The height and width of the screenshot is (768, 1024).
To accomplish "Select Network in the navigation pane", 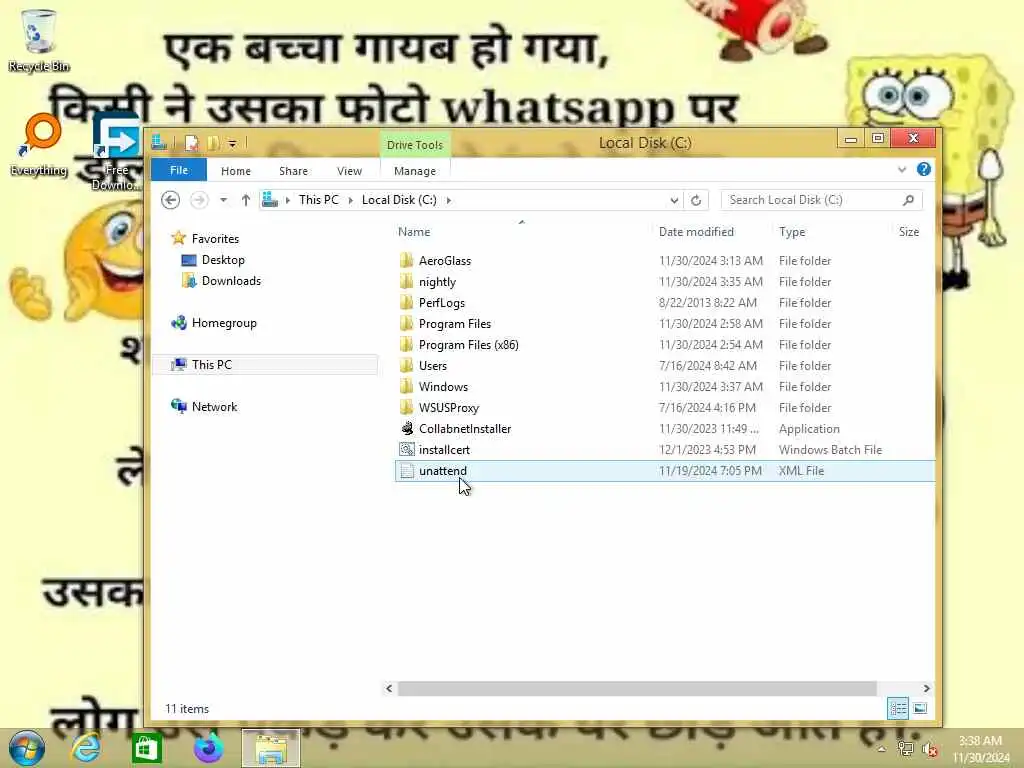I will [x=214, y=406].
